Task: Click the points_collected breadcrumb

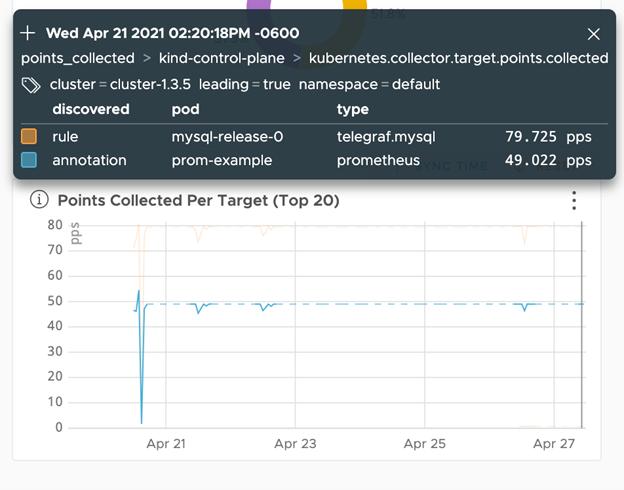Action: pos(78,59)
